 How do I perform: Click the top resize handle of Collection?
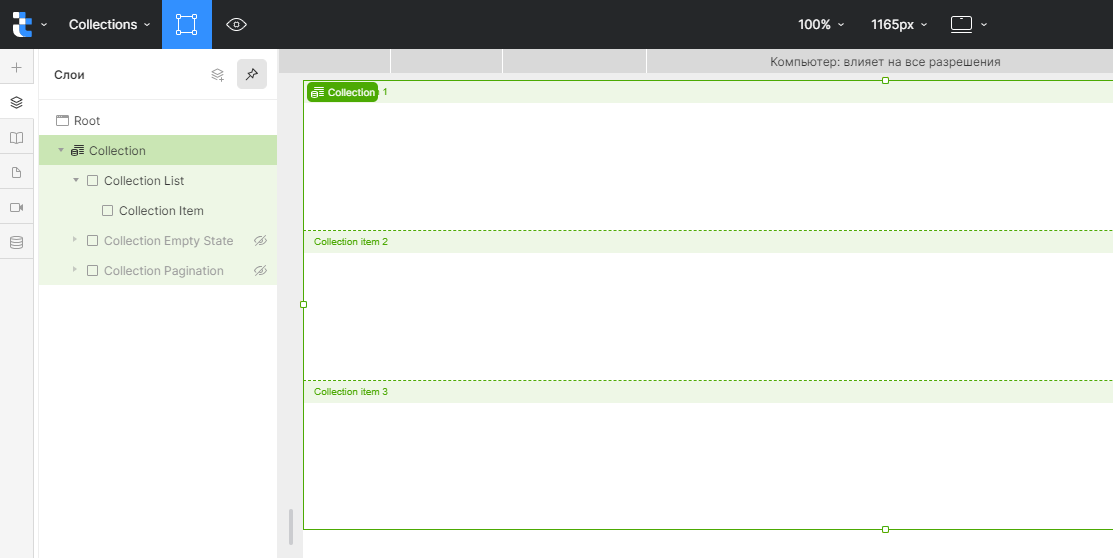(x=885, y=80)
